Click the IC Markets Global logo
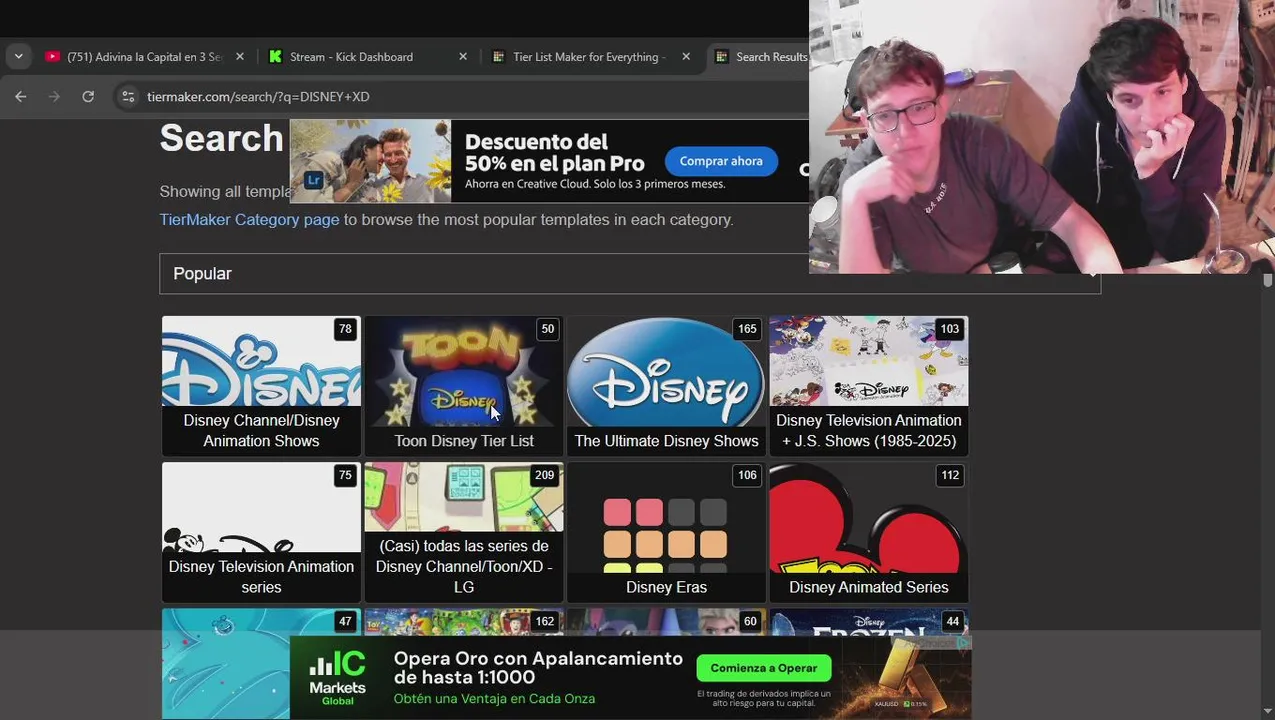1275x720 pixels. [x=338, y=677]
